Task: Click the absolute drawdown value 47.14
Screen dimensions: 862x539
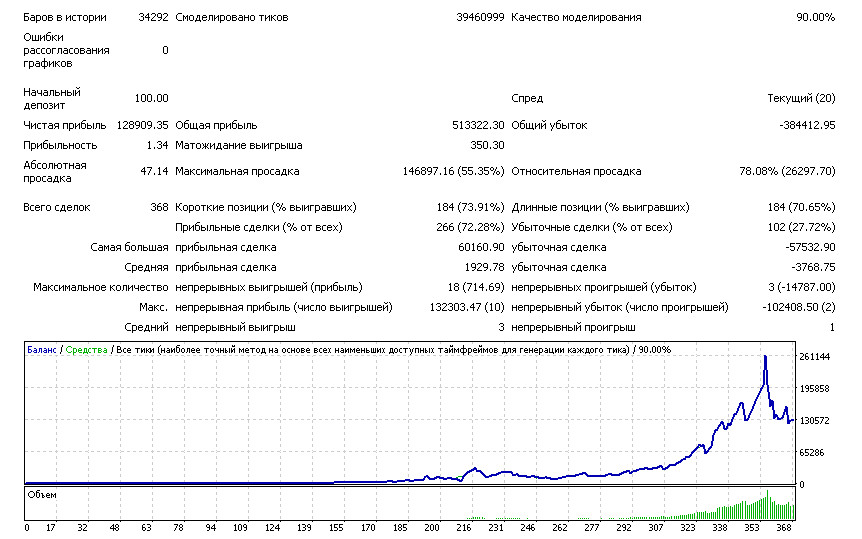Action: coord(154,171)
